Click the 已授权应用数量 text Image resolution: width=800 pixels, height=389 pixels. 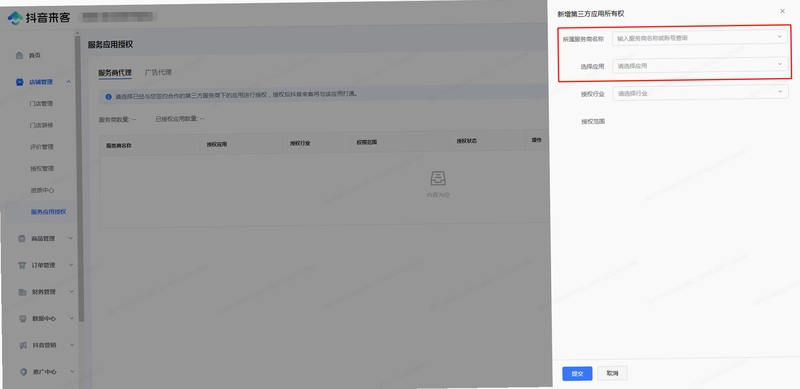180,119
